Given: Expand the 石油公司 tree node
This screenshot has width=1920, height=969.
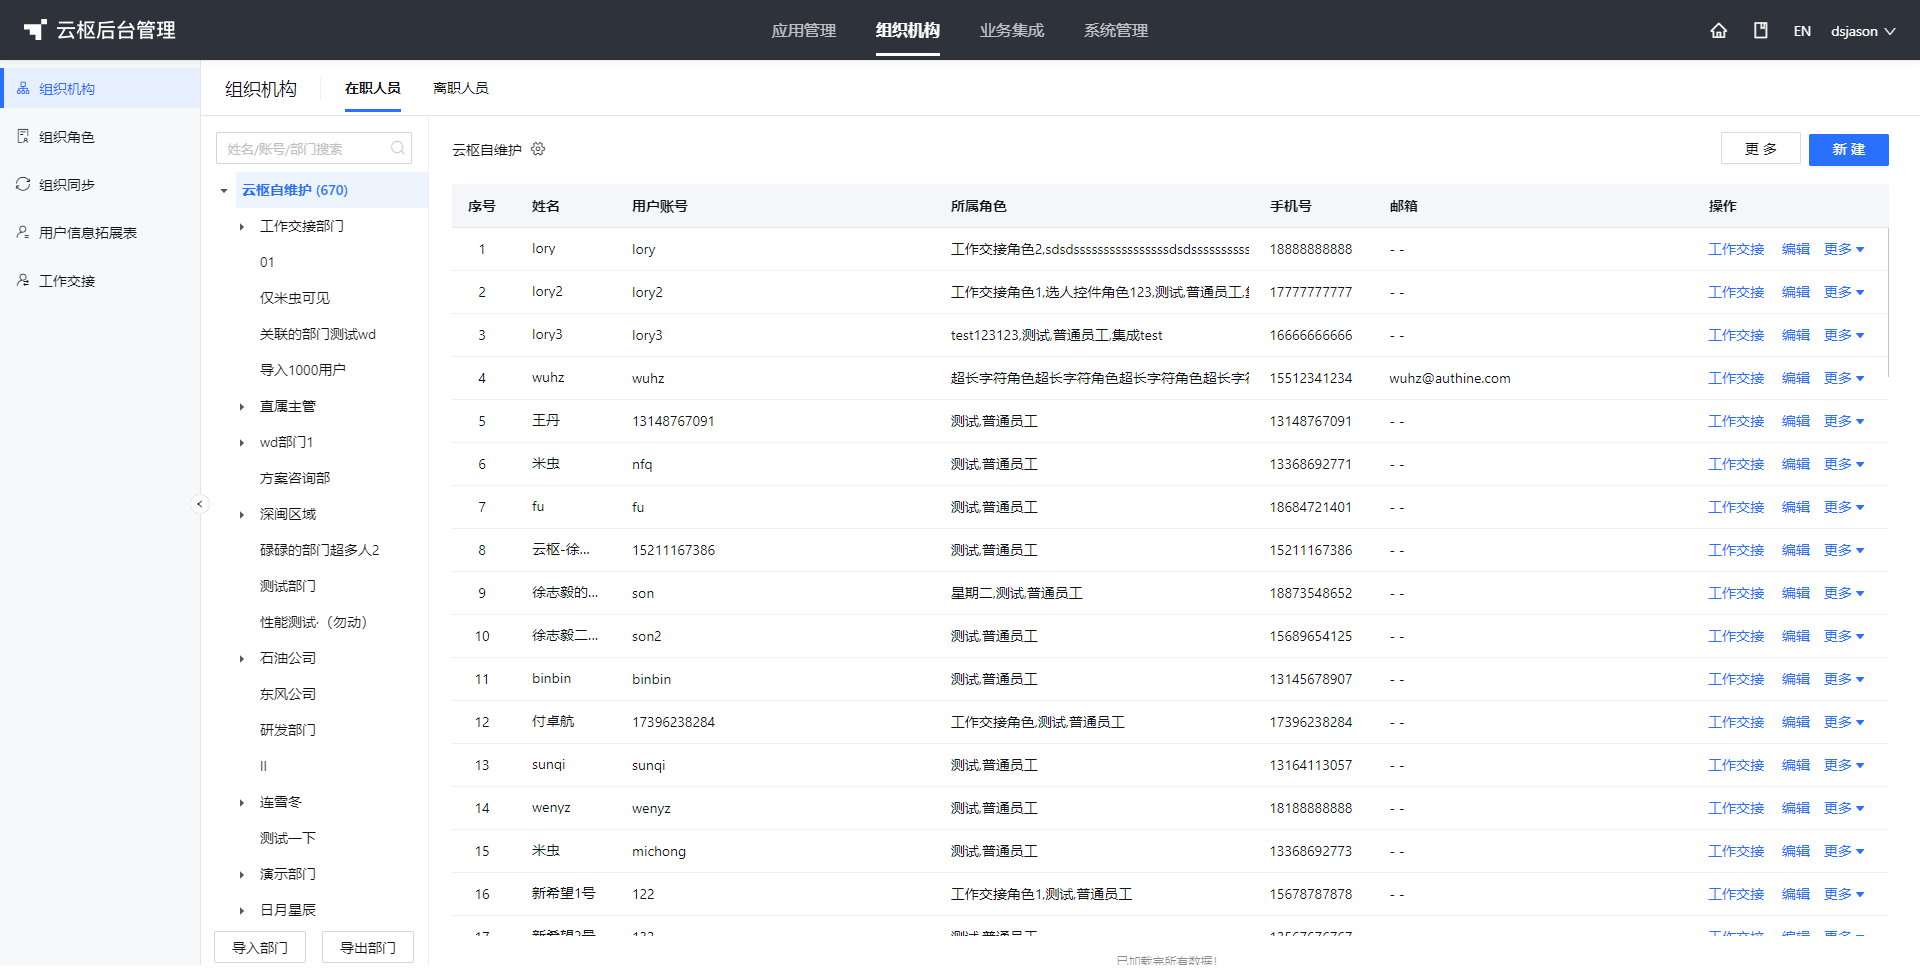Looking at the screenshot, I should point(242,658).
